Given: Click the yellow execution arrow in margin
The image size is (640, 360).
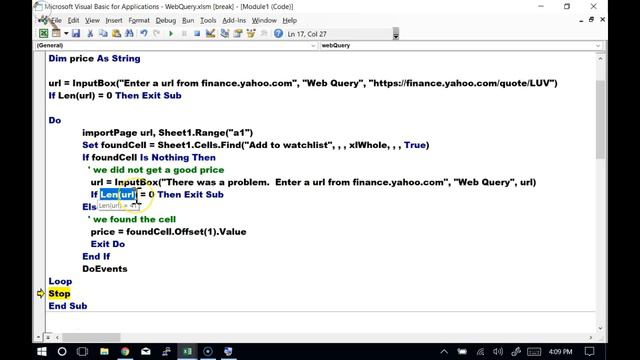Looking at the screenshot, I should [40, 293].
